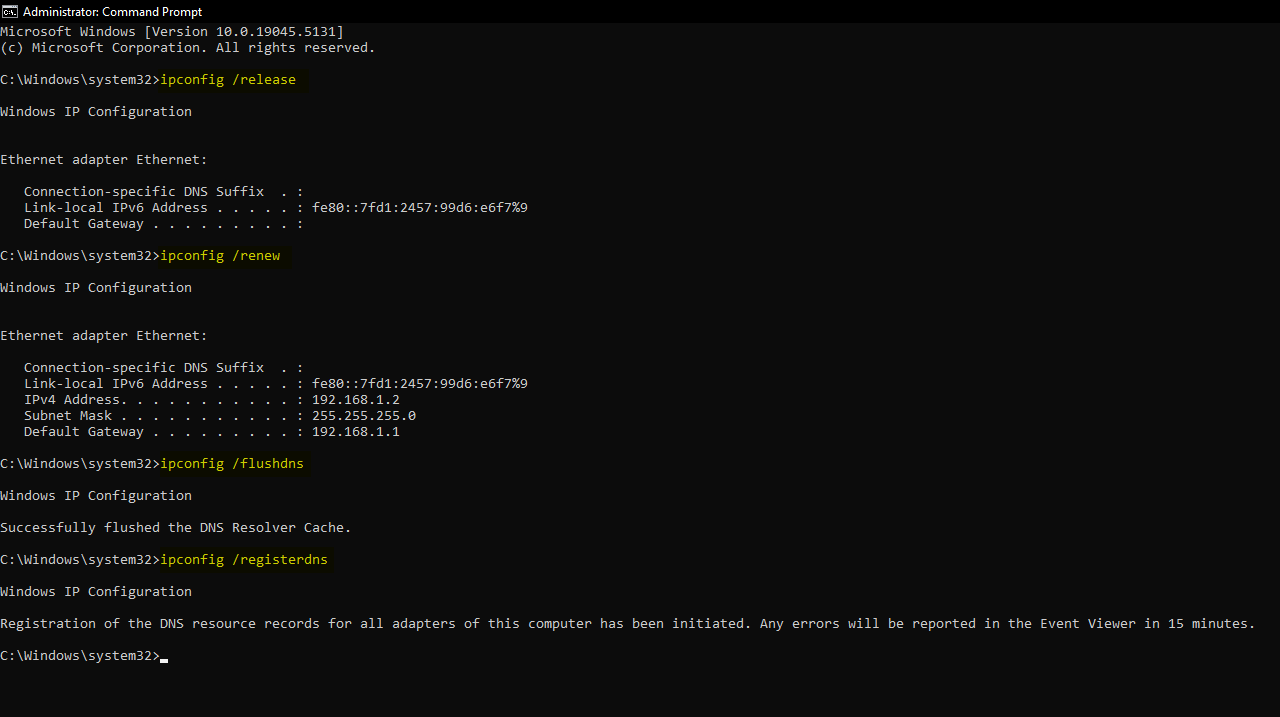Click the 'Connection-specific DNS Suffix' line after renew
Image resolution: width=1280 pixels, height=717 pixels.
163,368
